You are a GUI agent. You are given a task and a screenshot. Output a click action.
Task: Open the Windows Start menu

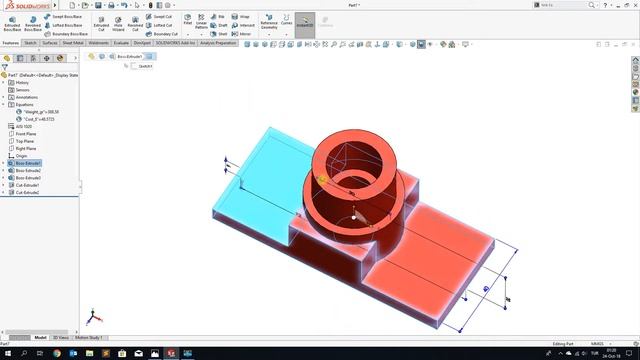point(8,353)
